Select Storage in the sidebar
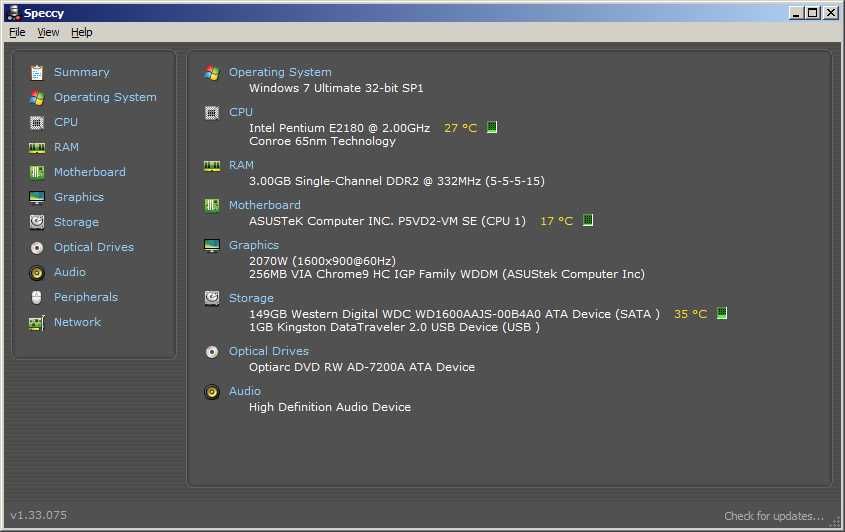 76,222
